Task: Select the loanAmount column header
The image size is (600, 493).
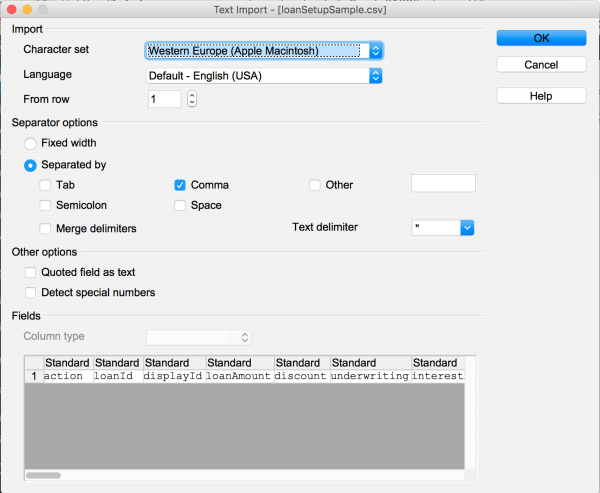Action: (x=240, y=362)
